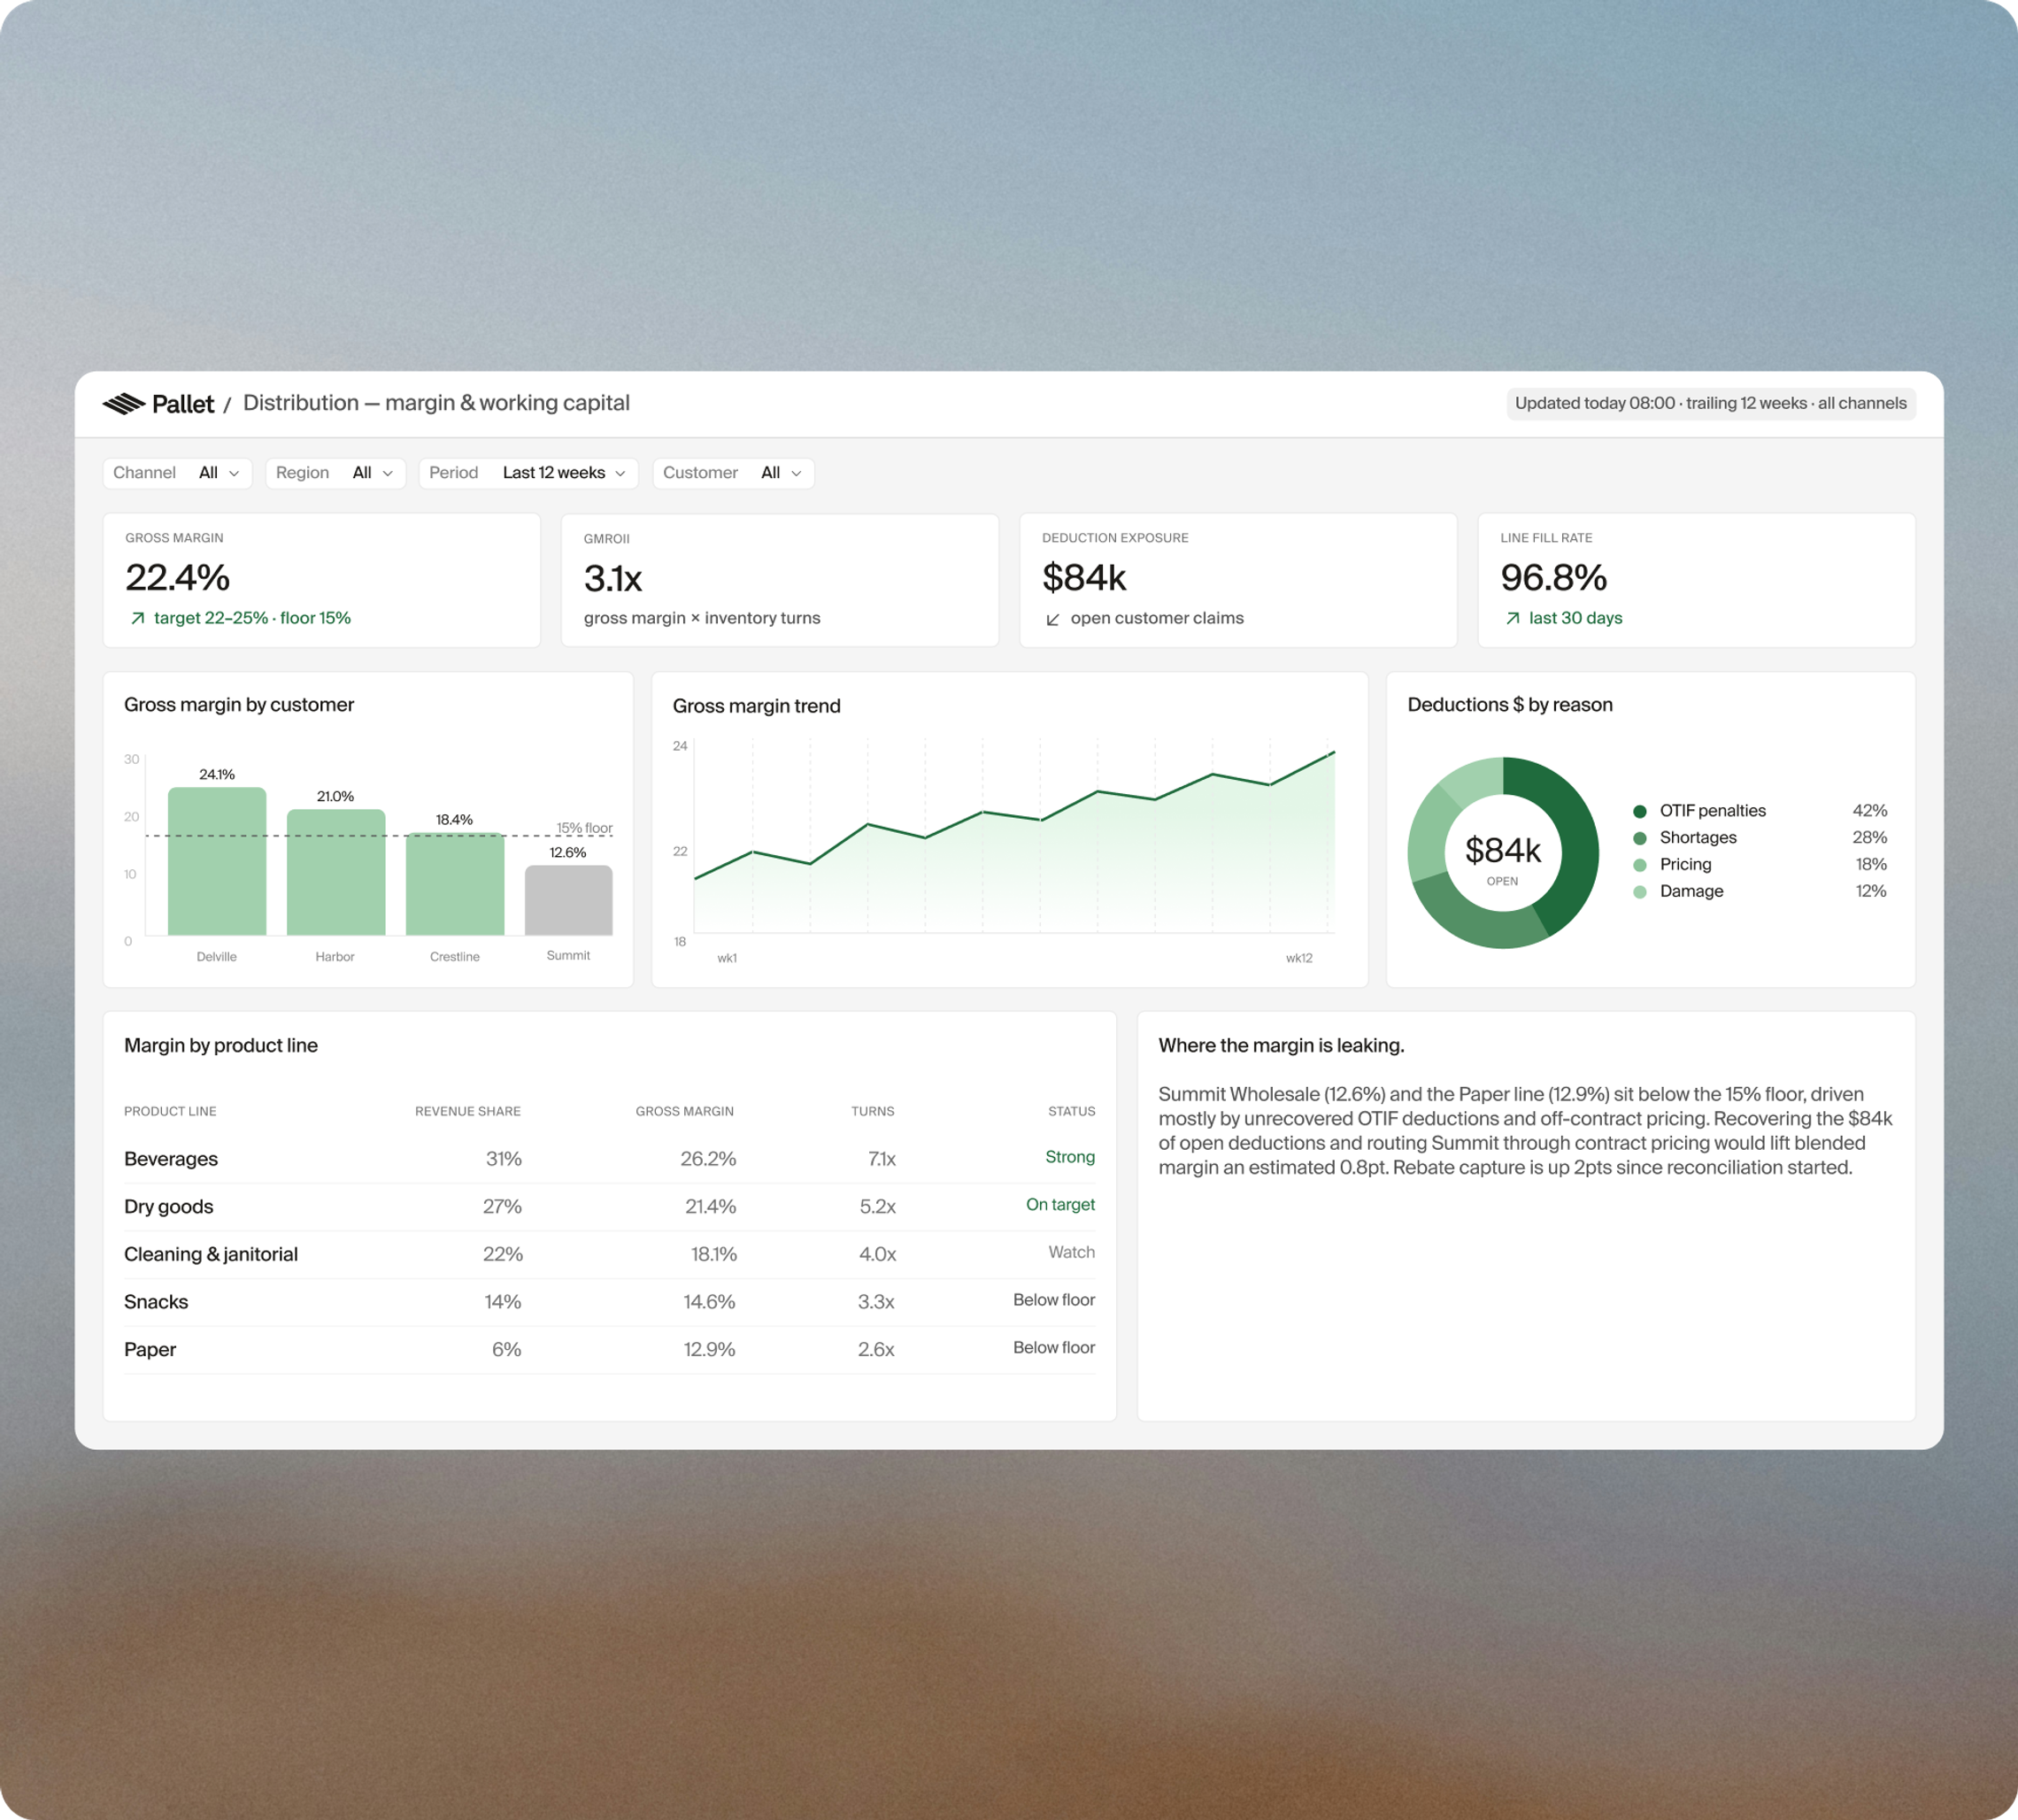Screen dimensions: 2018x1820
Task: Sort by the Status column header
Action: coord(1071,1111)
